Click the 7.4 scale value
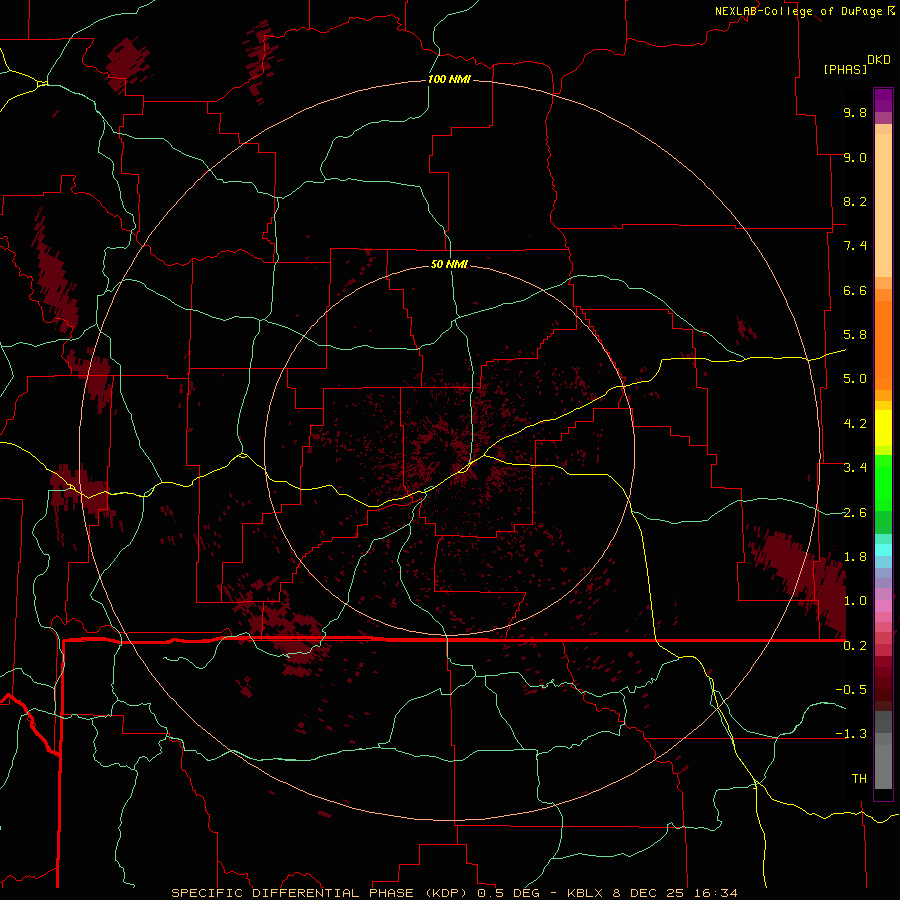 click(855, 246)
